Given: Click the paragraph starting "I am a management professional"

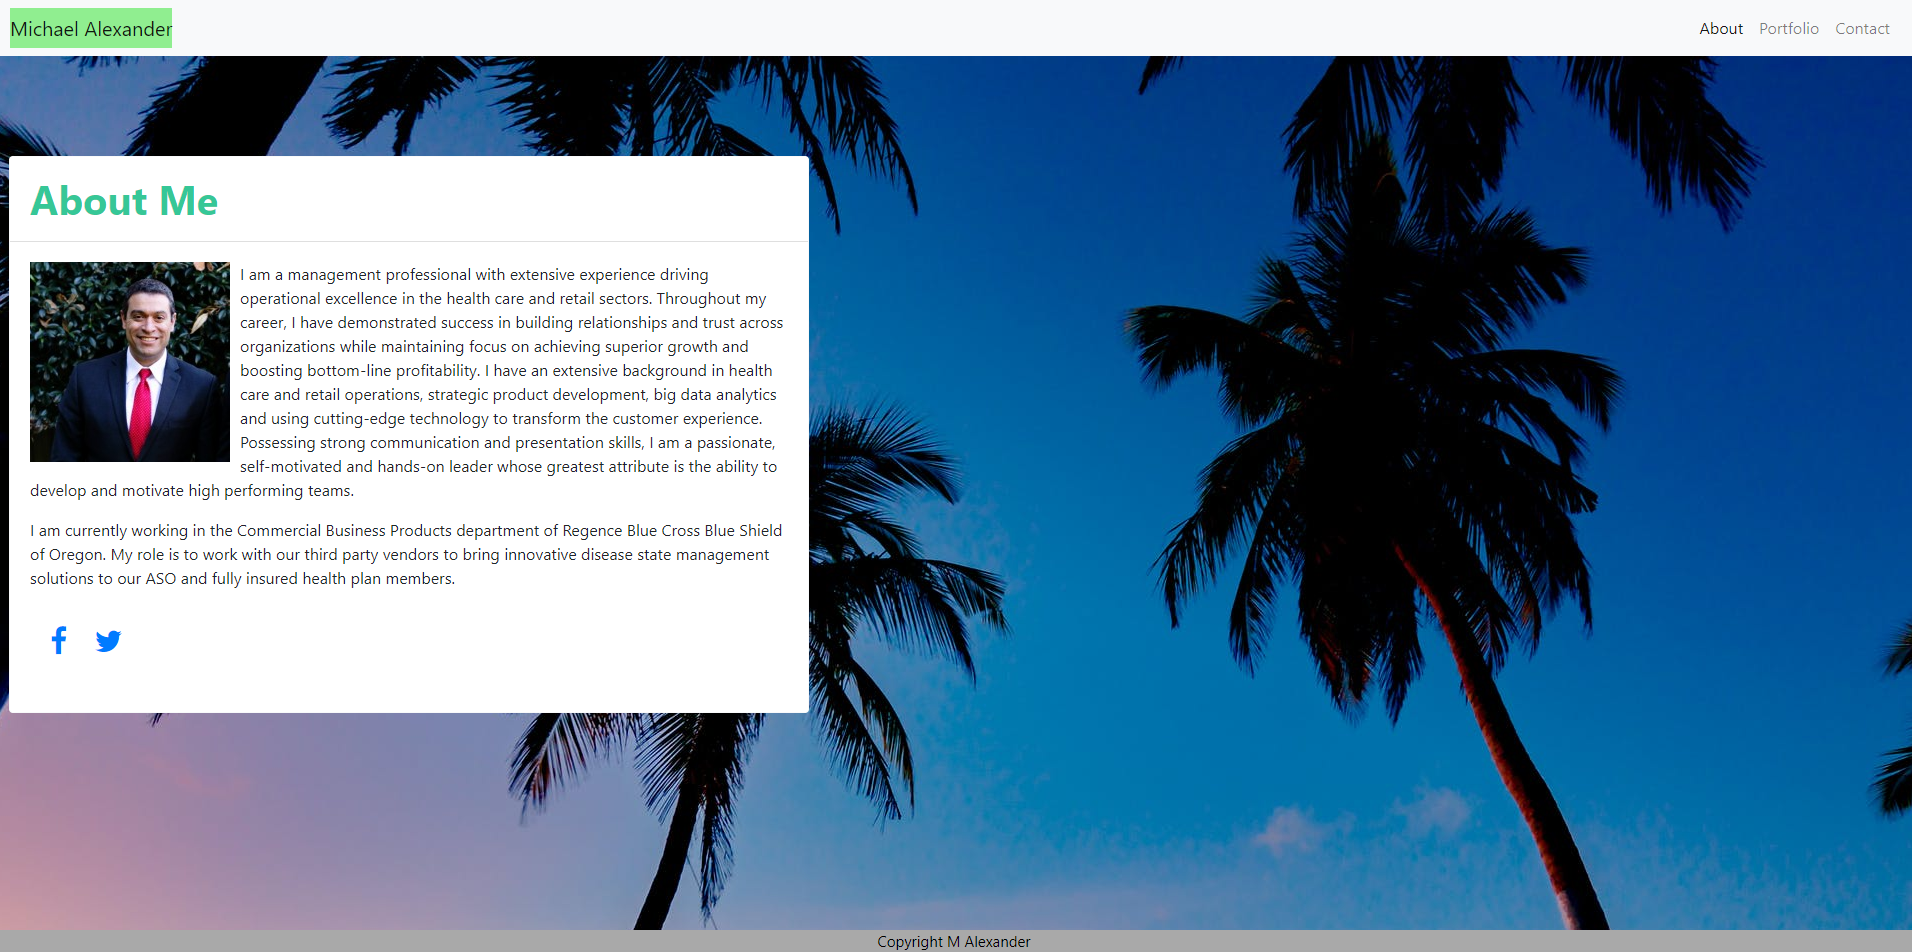Looking at the screenshot, I should pyautogui.click(x=407, y=382).
